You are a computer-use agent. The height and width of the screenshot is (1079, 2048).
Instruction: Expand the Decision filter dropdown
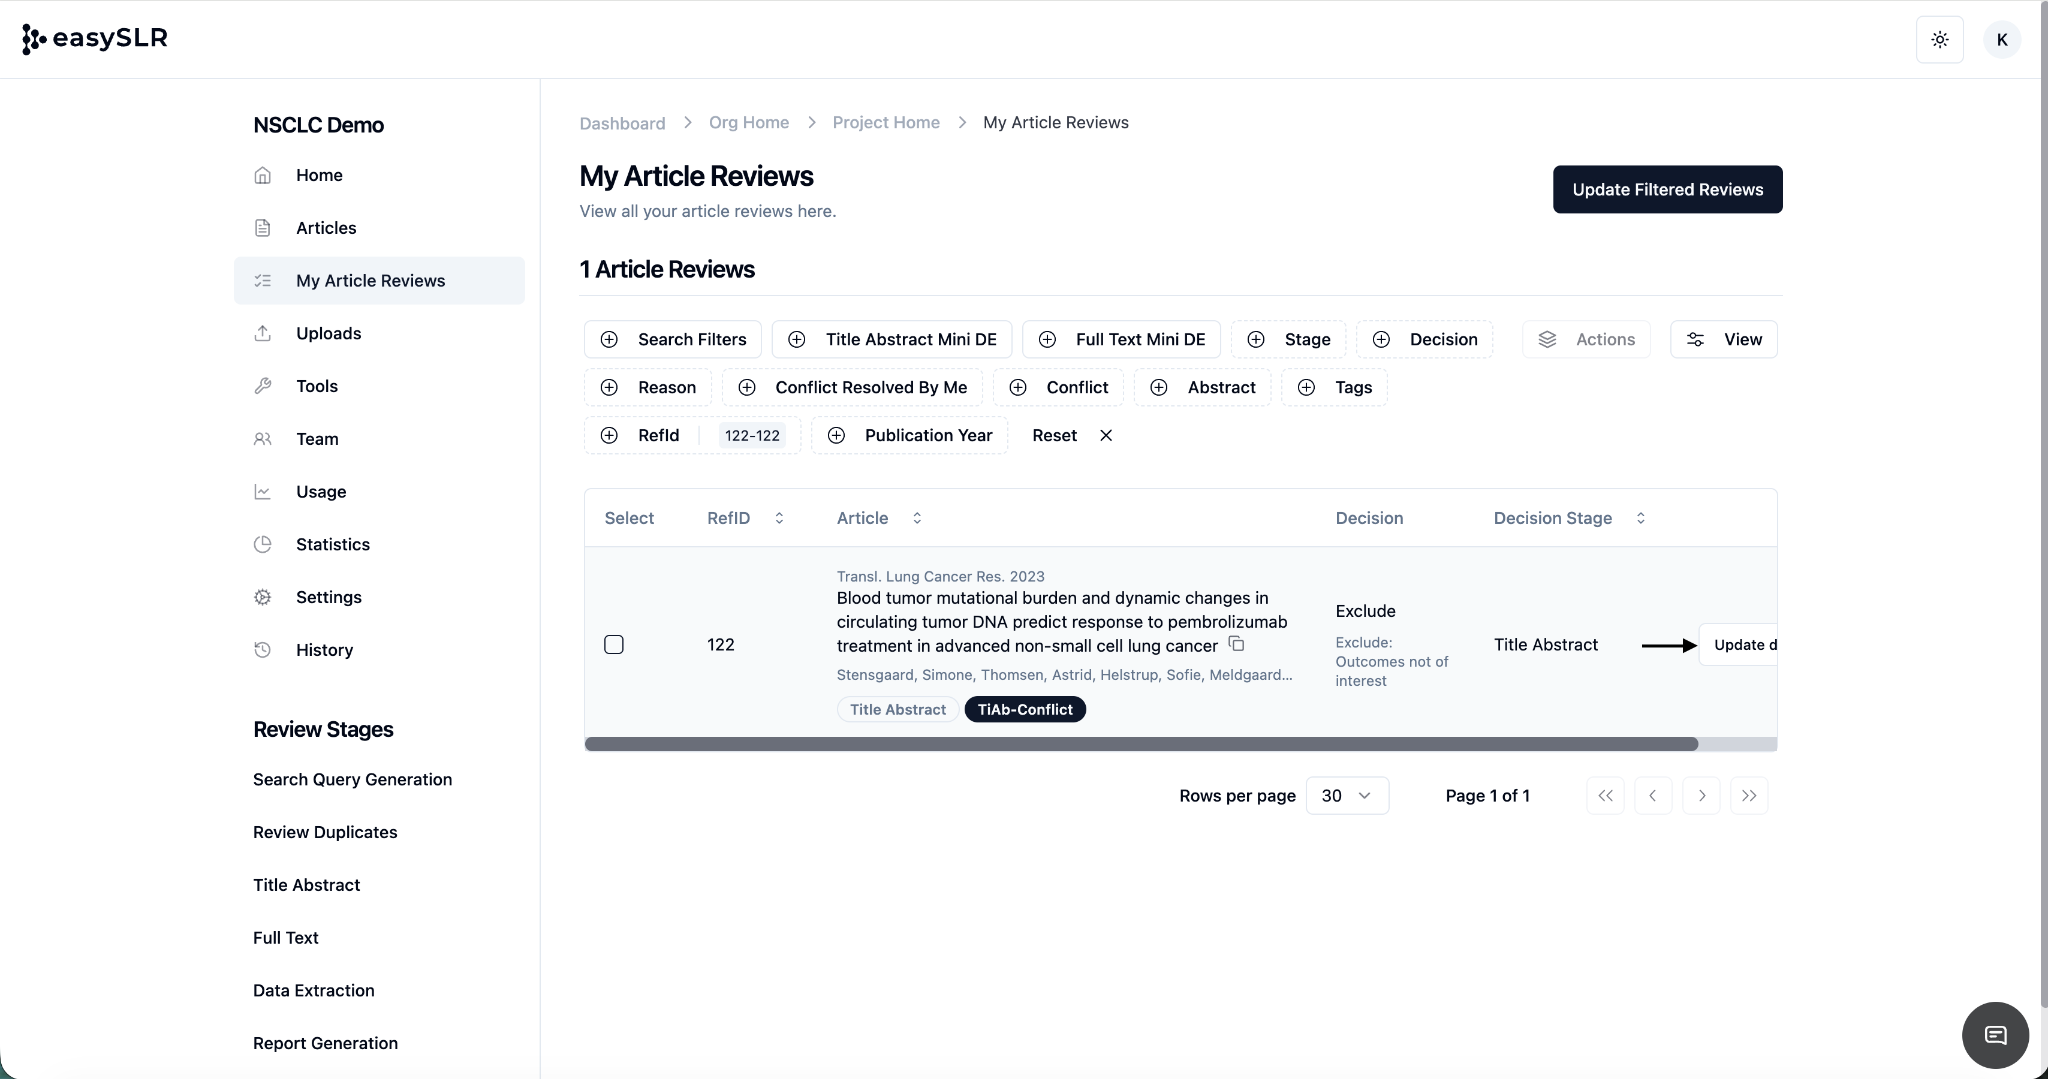point(1424,339)
